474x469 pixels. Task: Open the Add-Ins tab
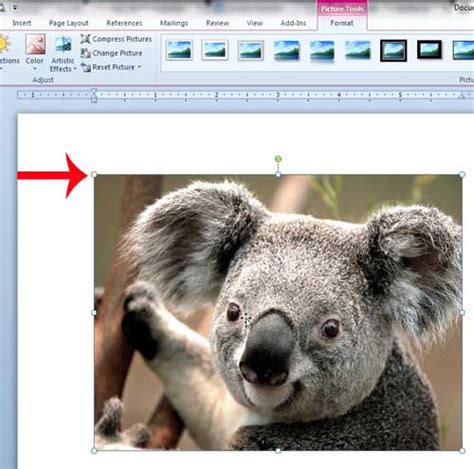coord(293,23)
